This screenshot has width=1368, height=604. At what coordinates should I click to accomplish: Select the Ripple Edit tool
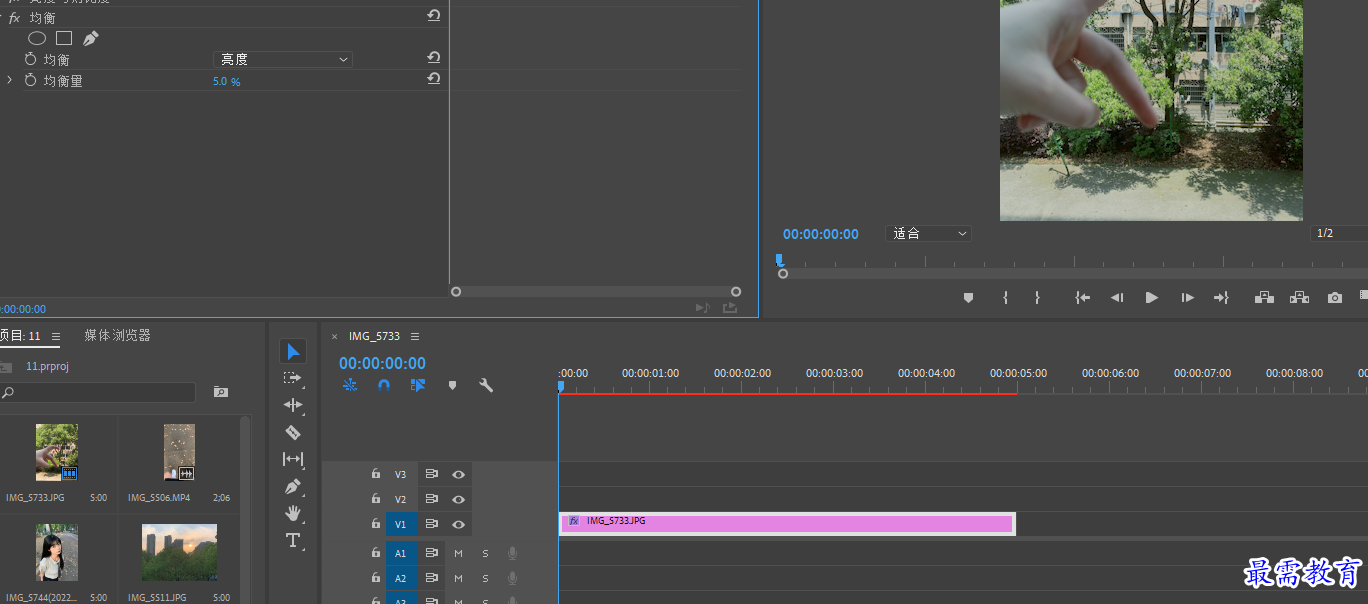[x=293, y=405]
